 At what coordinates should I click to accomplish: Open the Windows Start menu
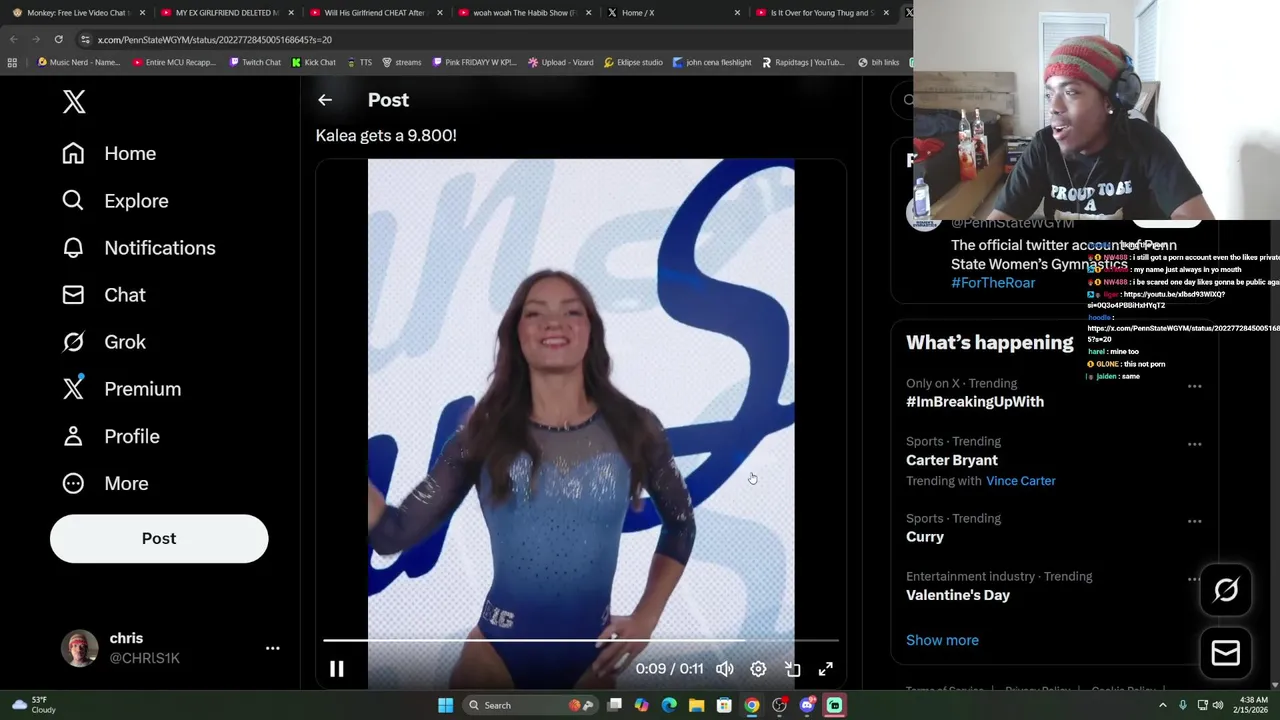click(x=446, y=705)
